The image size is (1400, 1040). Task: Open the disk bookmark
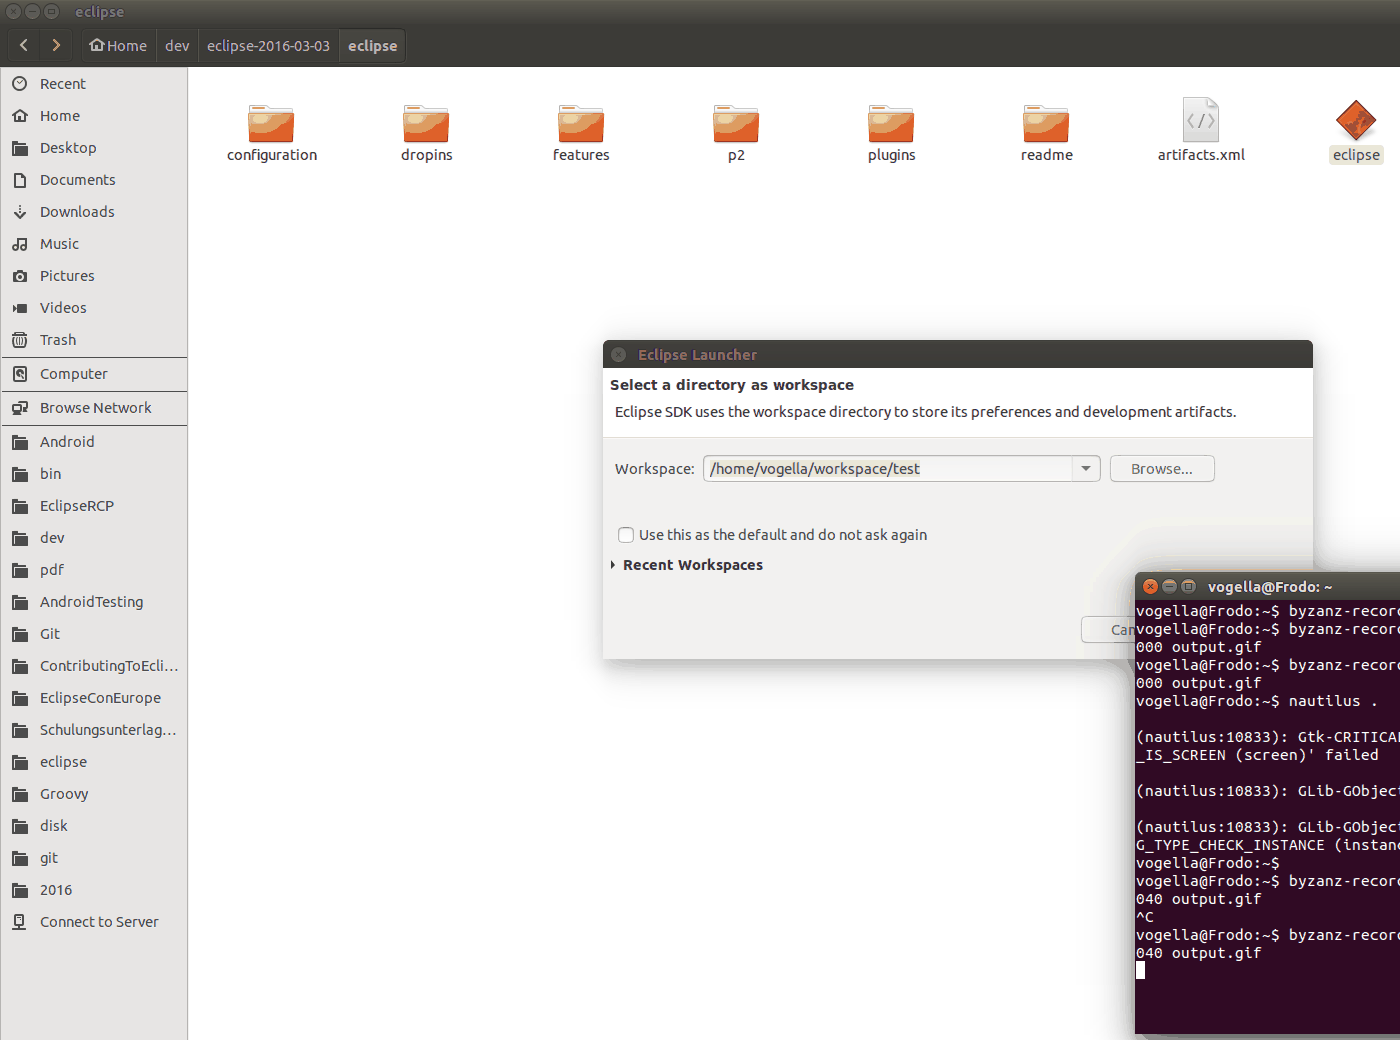click(94, 826)
